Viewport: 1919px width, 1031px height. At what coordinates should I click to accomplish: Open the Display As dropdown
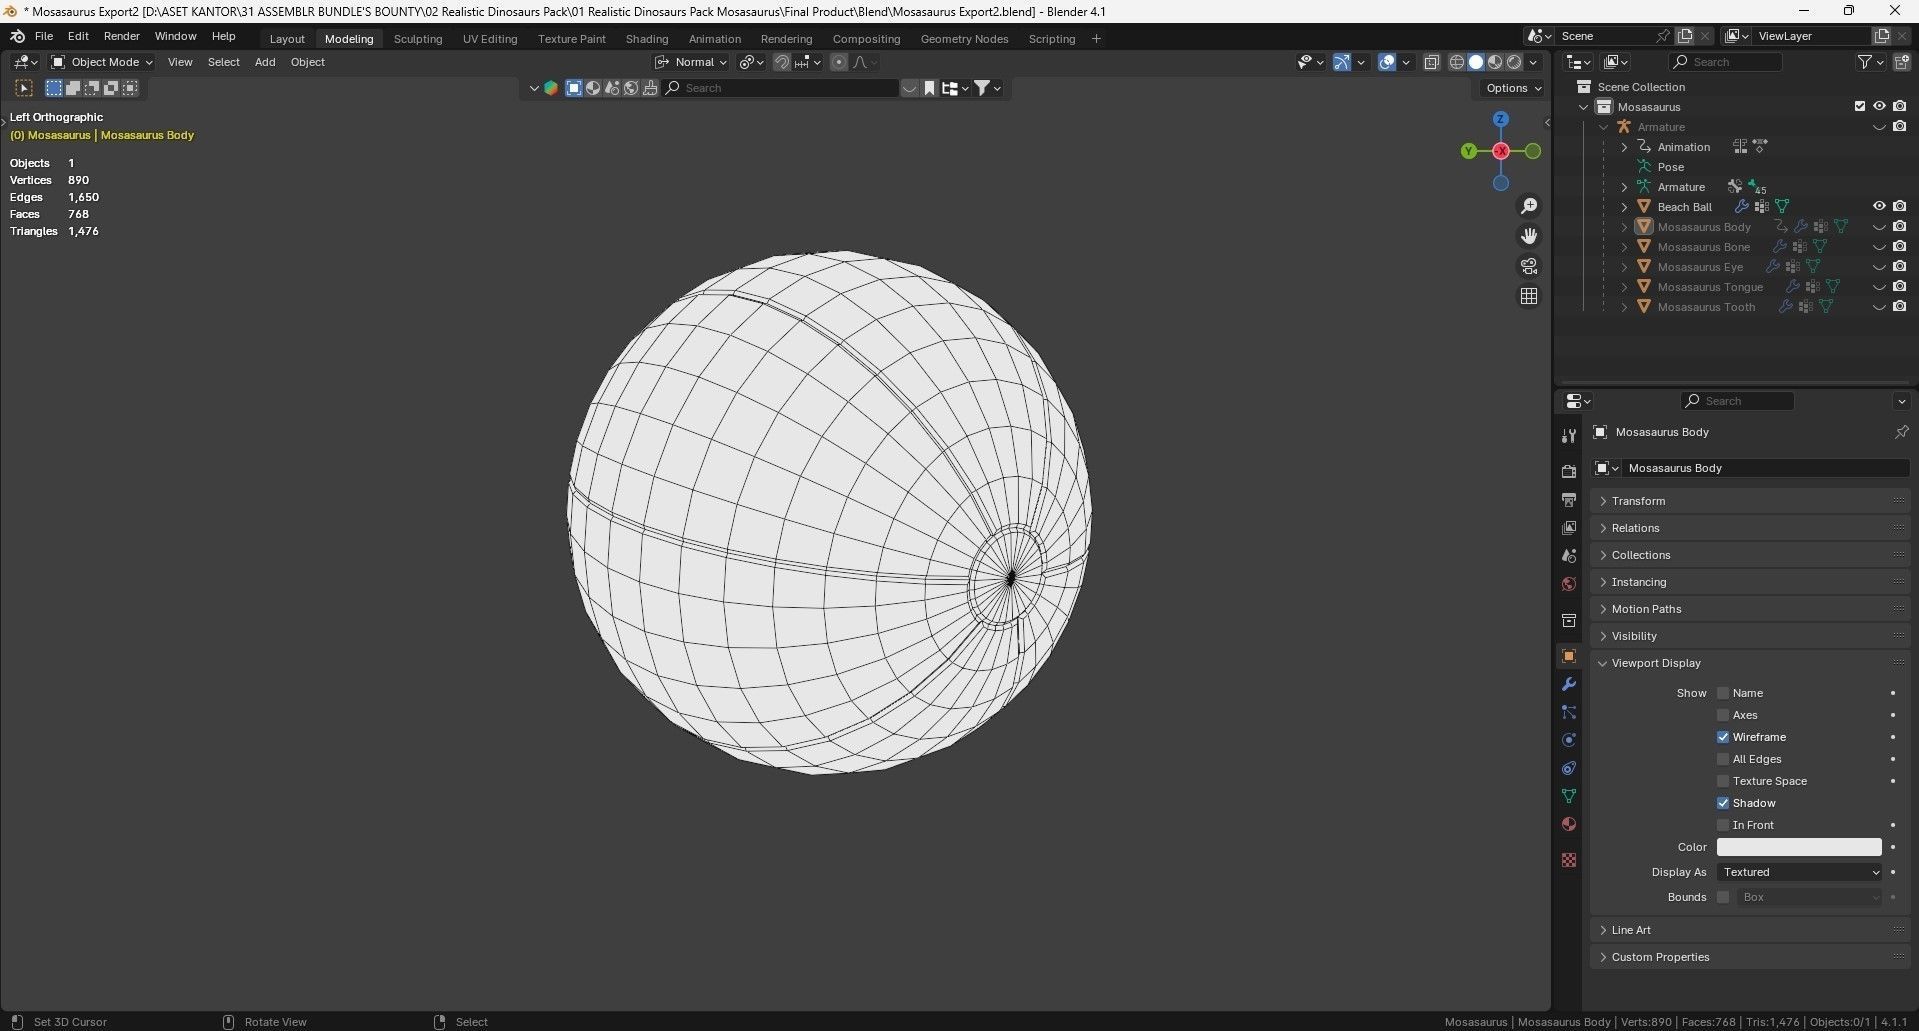click(1799, 872)
